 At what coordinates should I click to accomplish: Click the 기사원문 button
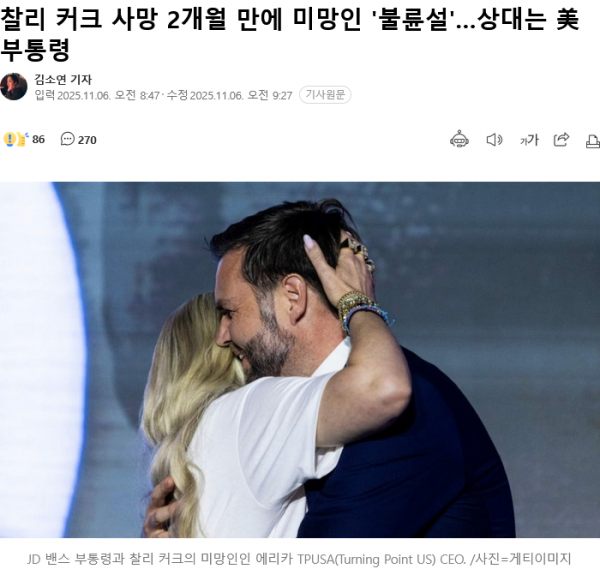tap(325, 94)
